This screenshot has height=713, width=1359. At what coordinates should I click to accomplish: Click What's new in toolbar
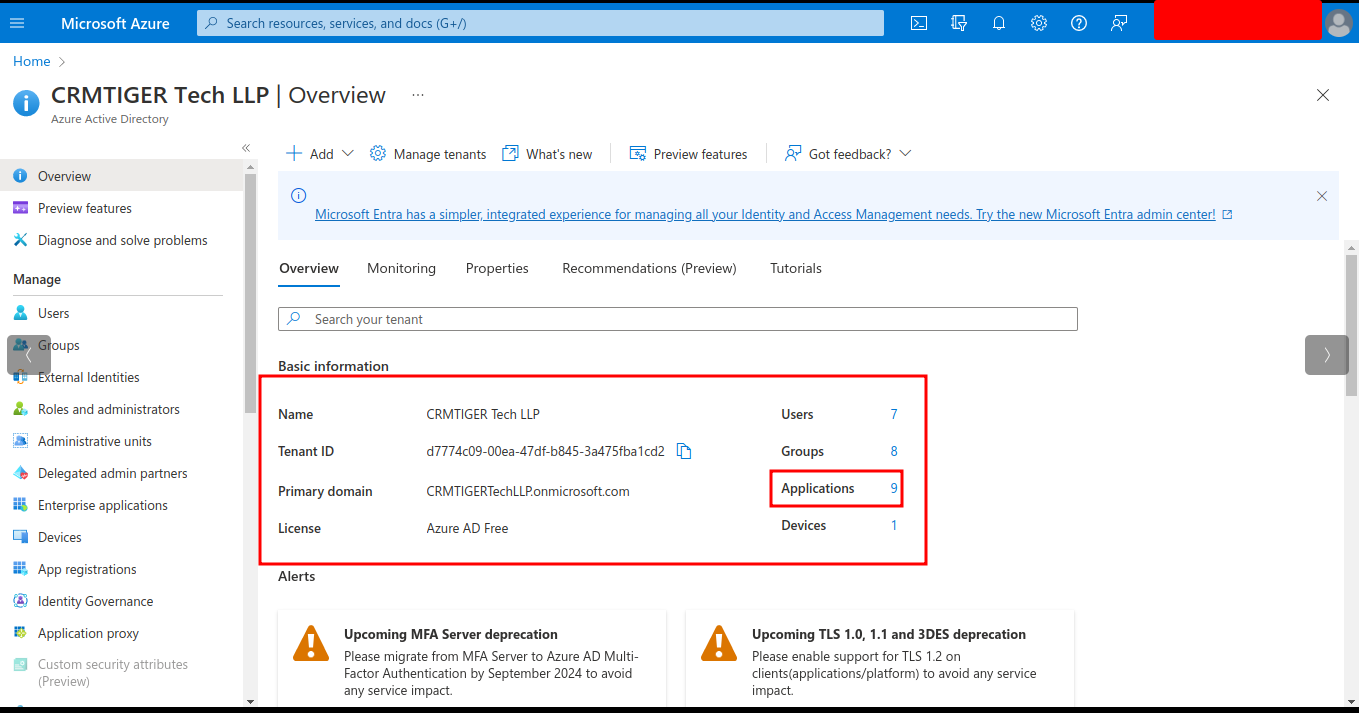(547, 154)
